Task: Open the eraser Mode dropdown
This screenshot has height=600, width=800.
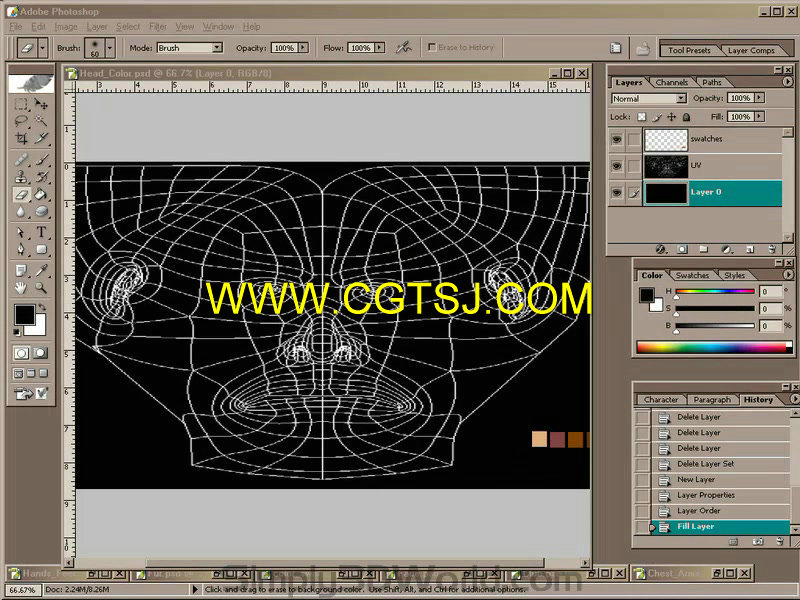Action: coord(190,47)
